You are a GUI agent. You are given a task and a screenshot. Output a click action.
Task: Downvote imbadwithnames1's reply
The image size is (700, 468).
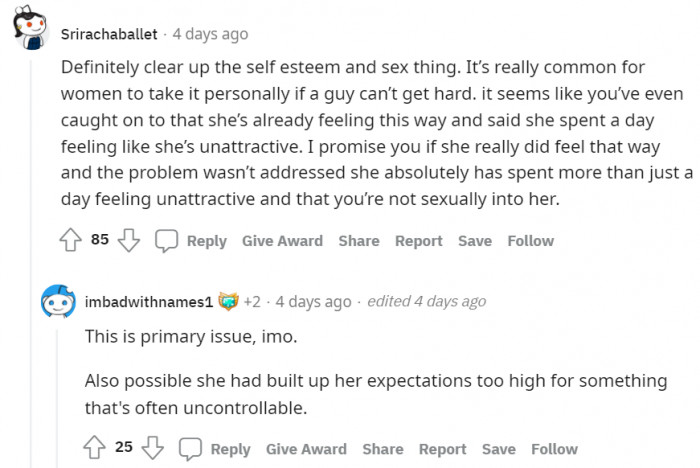(153, 448)
